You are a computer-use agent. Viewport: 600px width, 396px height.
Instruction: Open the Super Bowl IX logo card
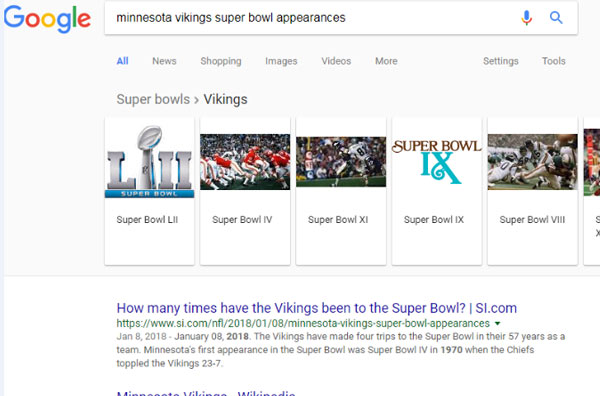point(437,191)
